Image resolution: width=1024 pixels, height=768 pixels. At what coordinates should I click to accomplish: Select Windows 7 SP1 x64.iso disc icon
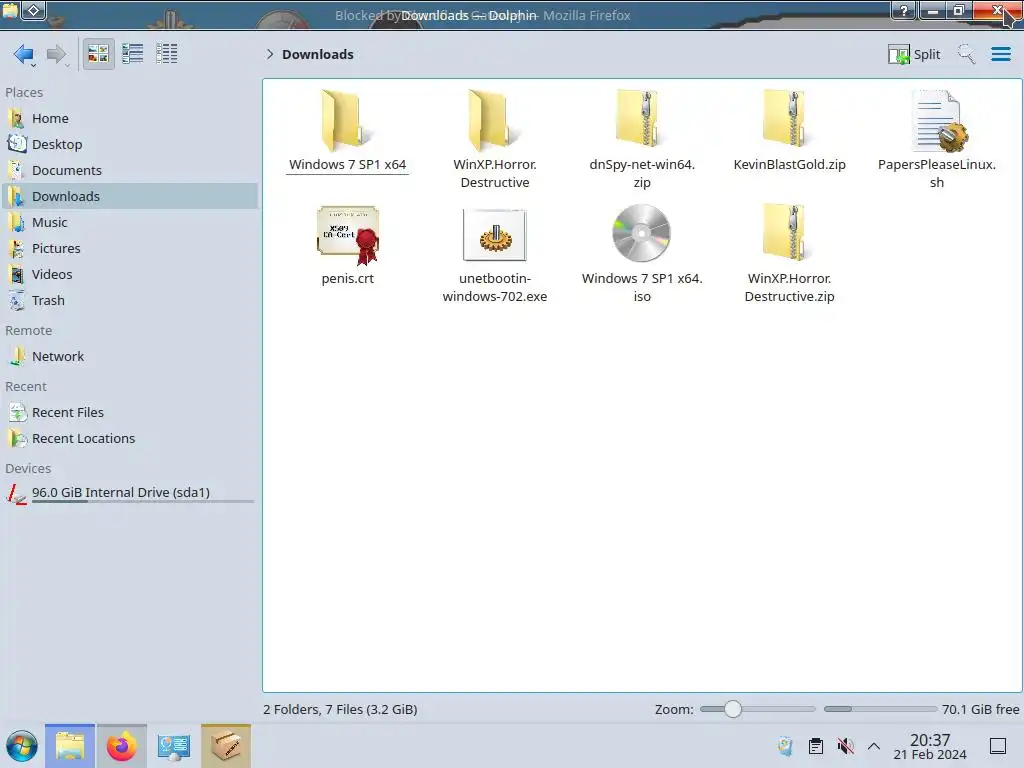tap(641, 233)
